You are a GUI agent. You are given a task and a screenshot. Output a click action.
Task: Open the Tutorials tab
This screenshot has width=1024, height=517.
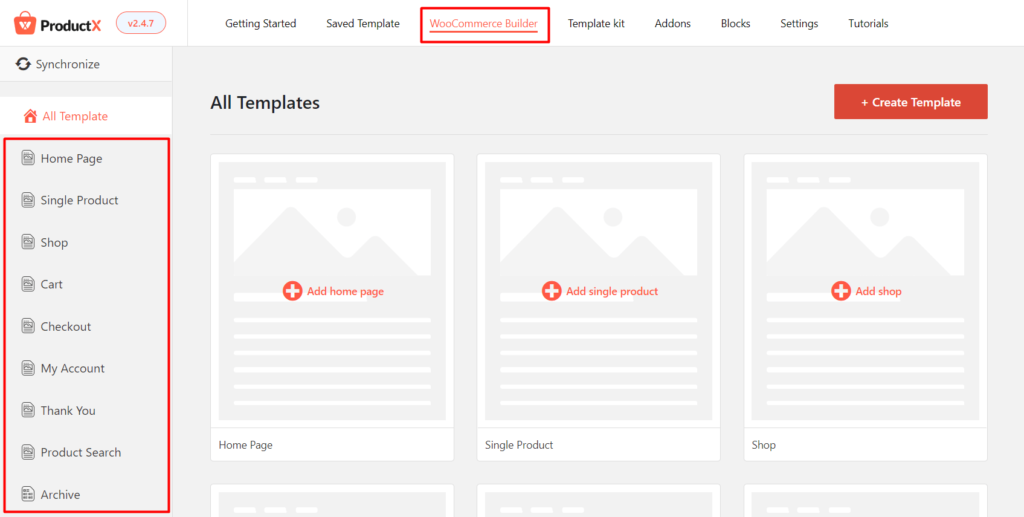[x=868, y=24]
